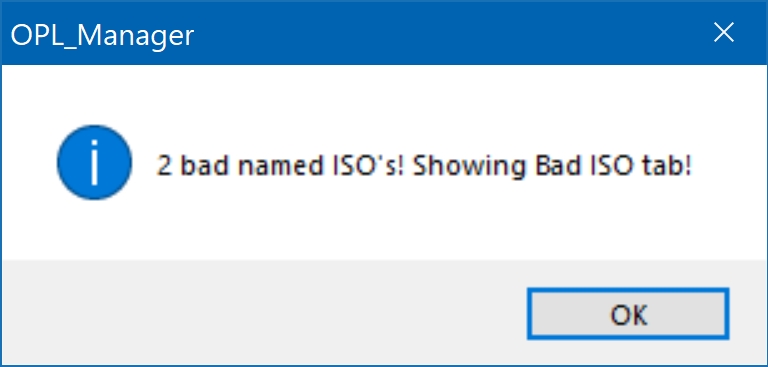The image size is (768, 367).
Task: Close the OPL_Manager dialog with X
Action: click(723, 33)
